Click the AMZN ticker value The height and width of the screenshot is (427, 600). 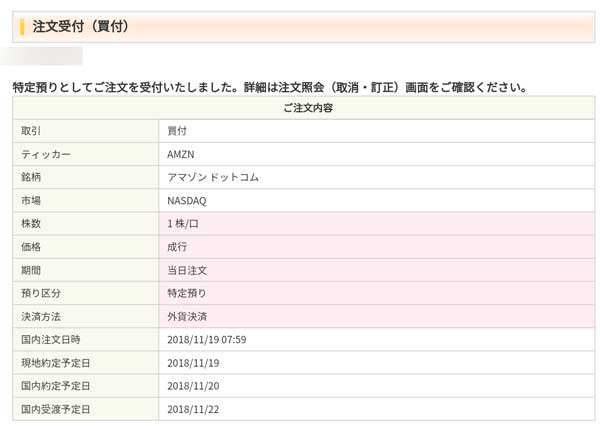[181, 154]
